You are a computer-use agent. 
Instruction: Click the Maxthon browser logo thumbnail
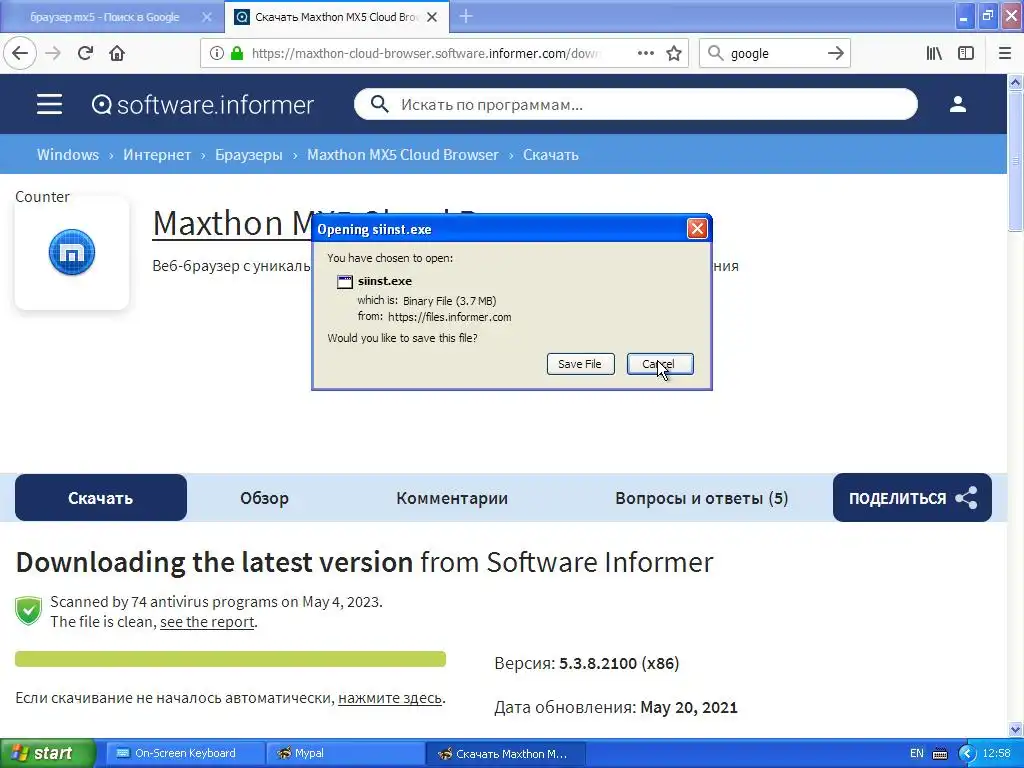(x=72, y=252)
